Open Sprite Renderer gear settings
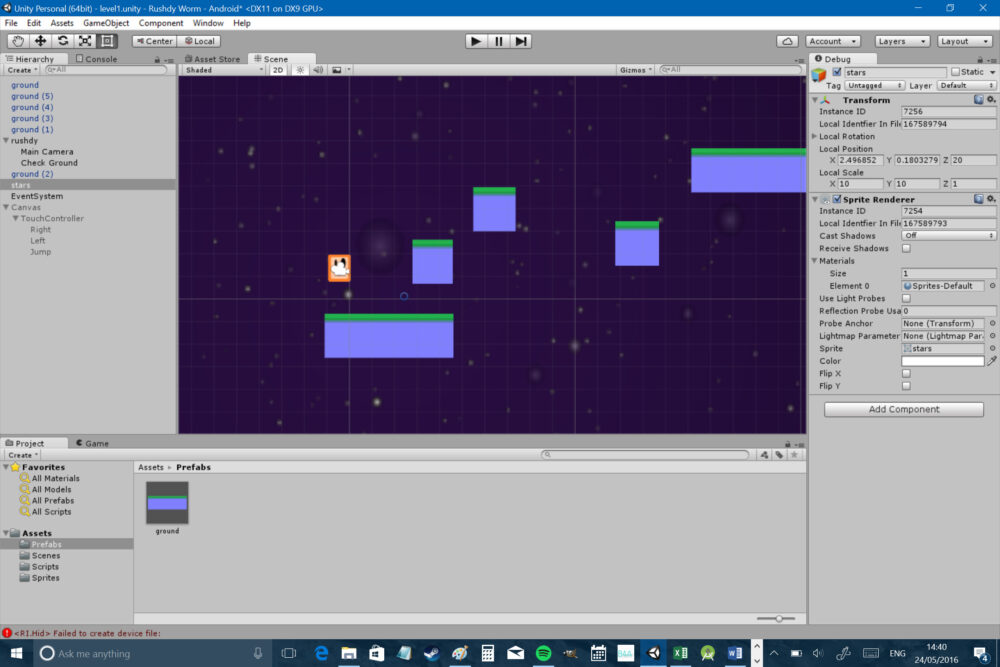Image resolution: width=1000 pixels, height=667 pixels. (x=991, y=199)
